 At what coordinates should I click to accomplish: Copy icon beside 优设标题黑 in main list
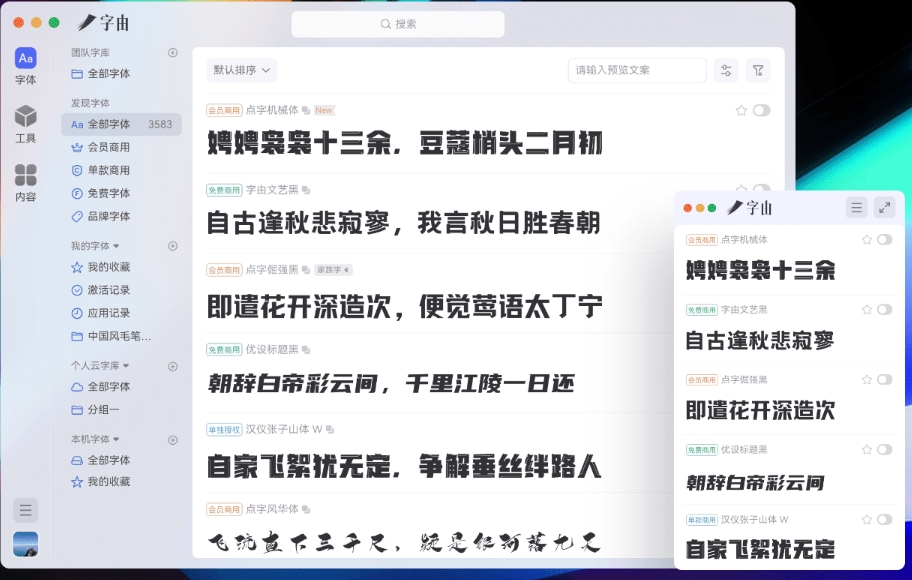click(x=306, y=350)
